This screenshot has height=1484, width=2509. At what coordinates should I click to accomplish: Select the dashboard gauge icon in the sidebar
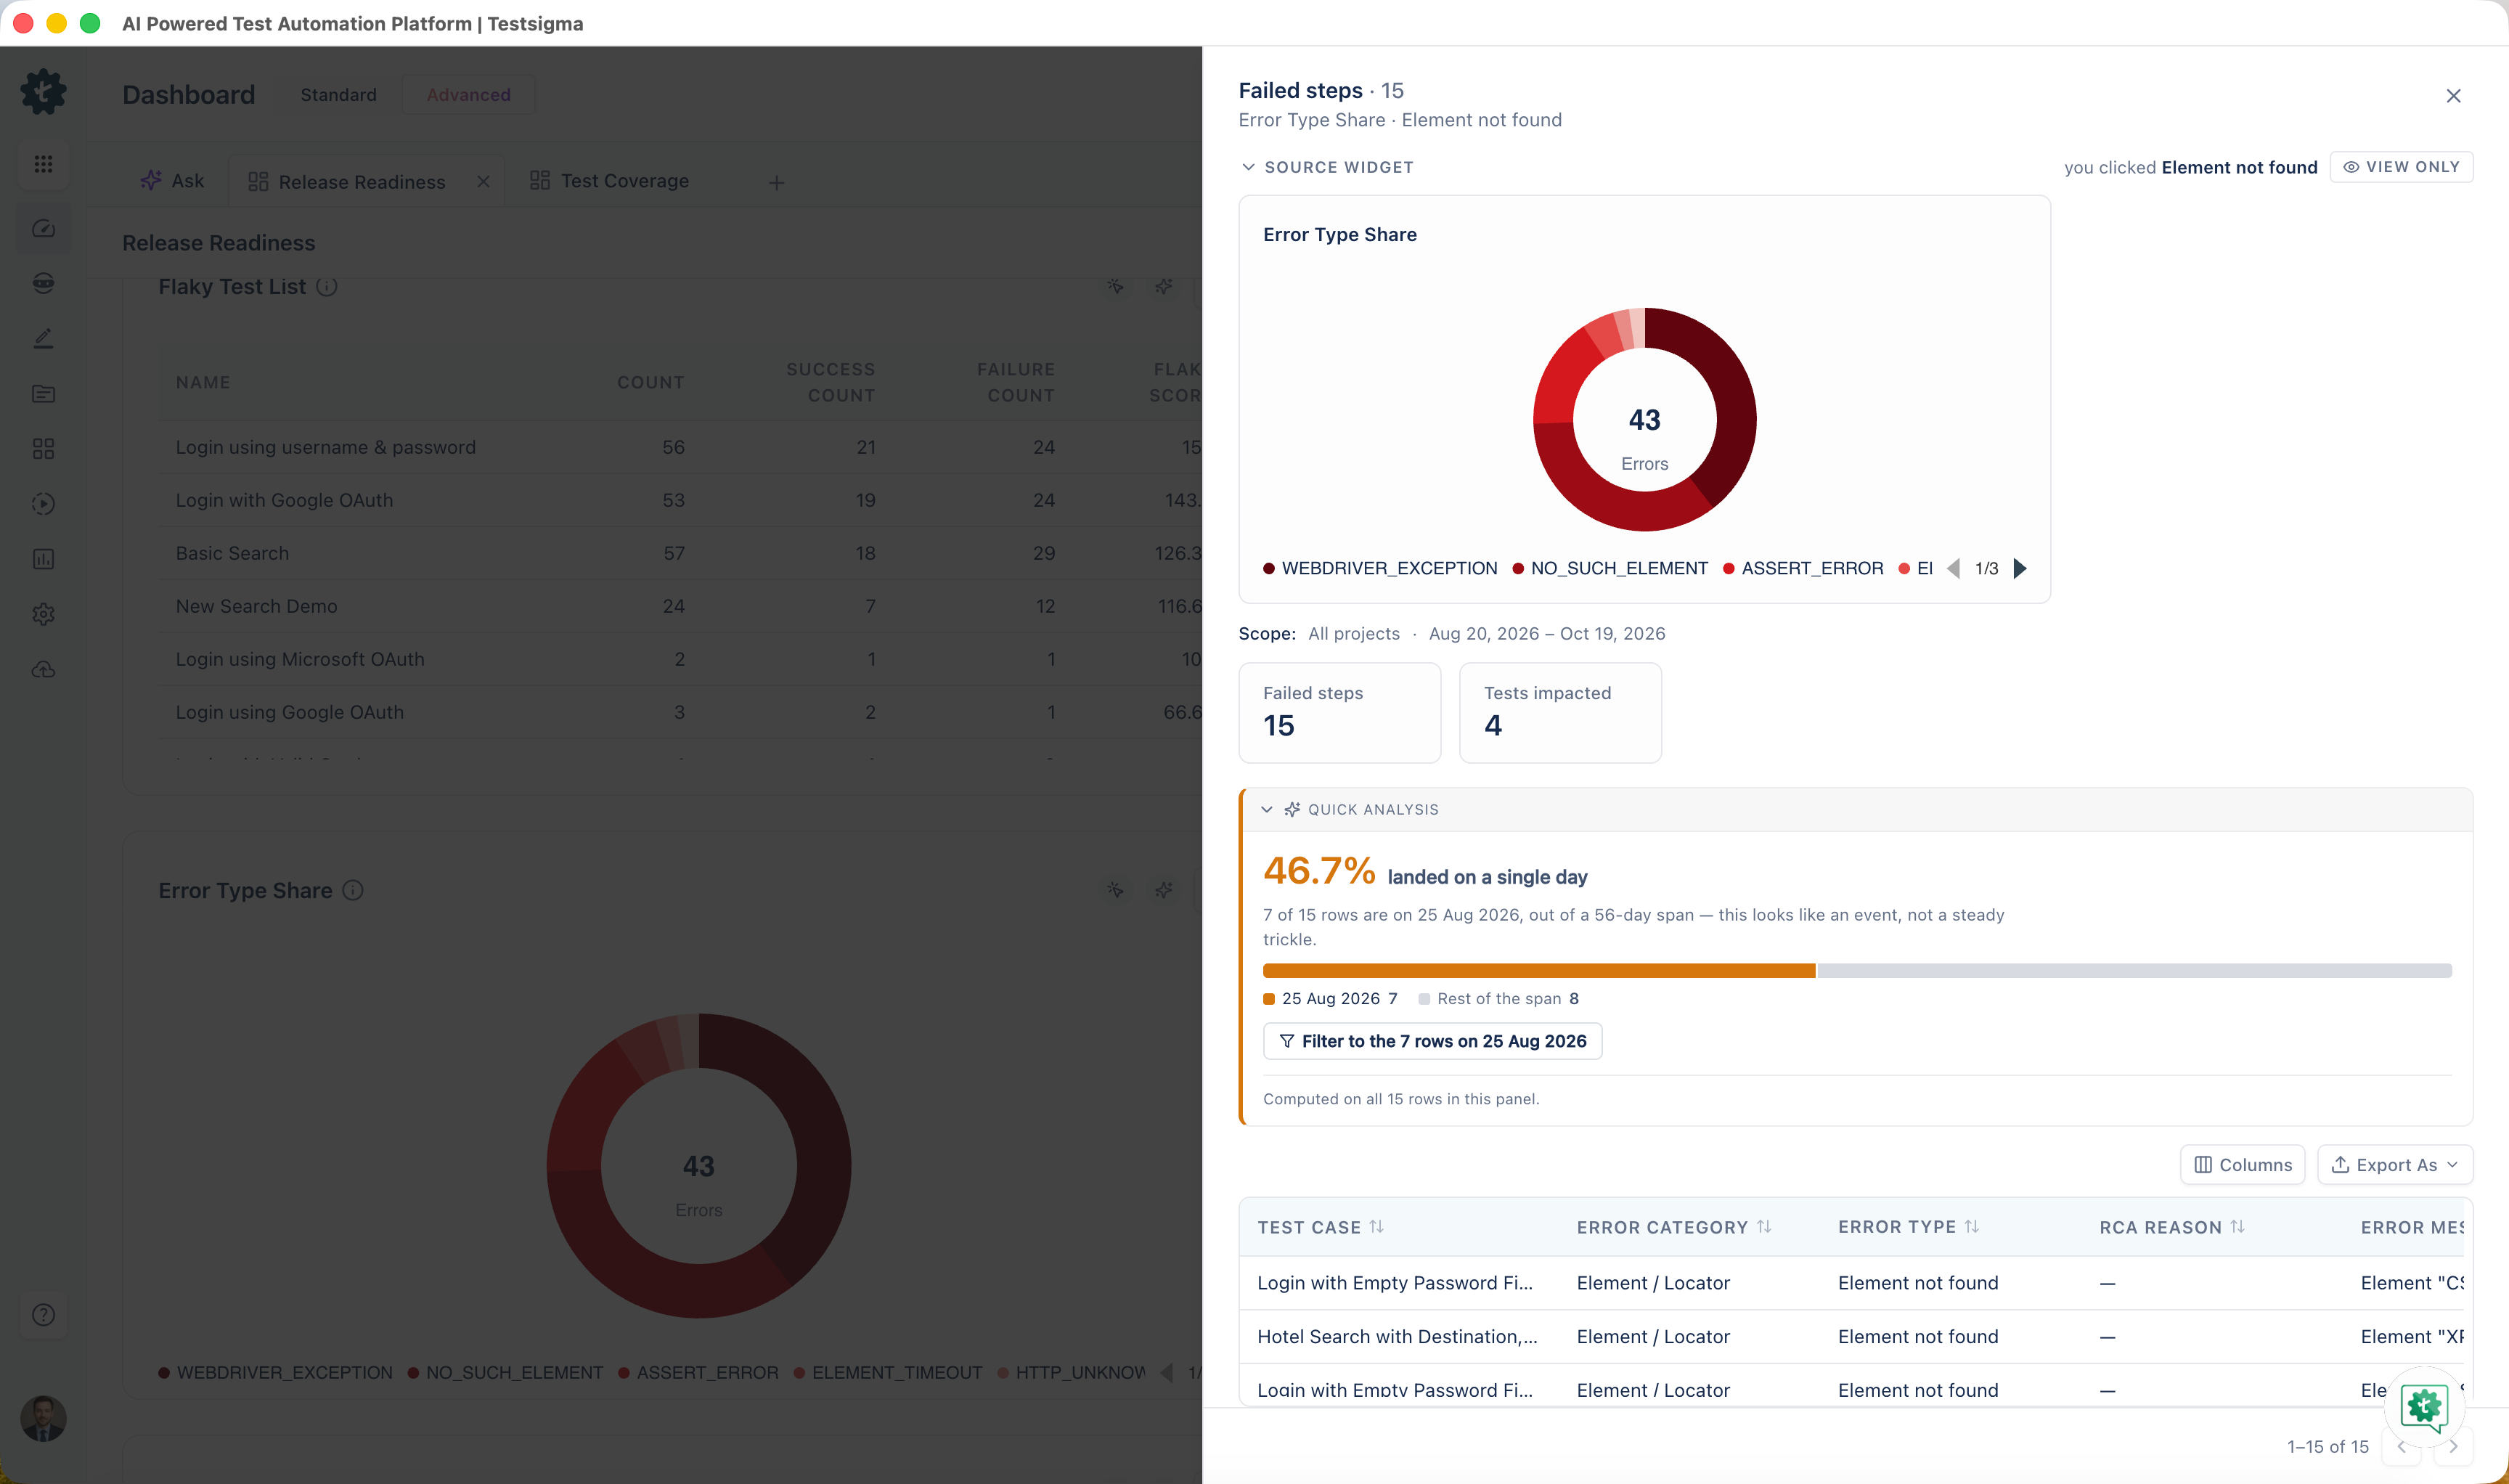click(x=43, y=229)
